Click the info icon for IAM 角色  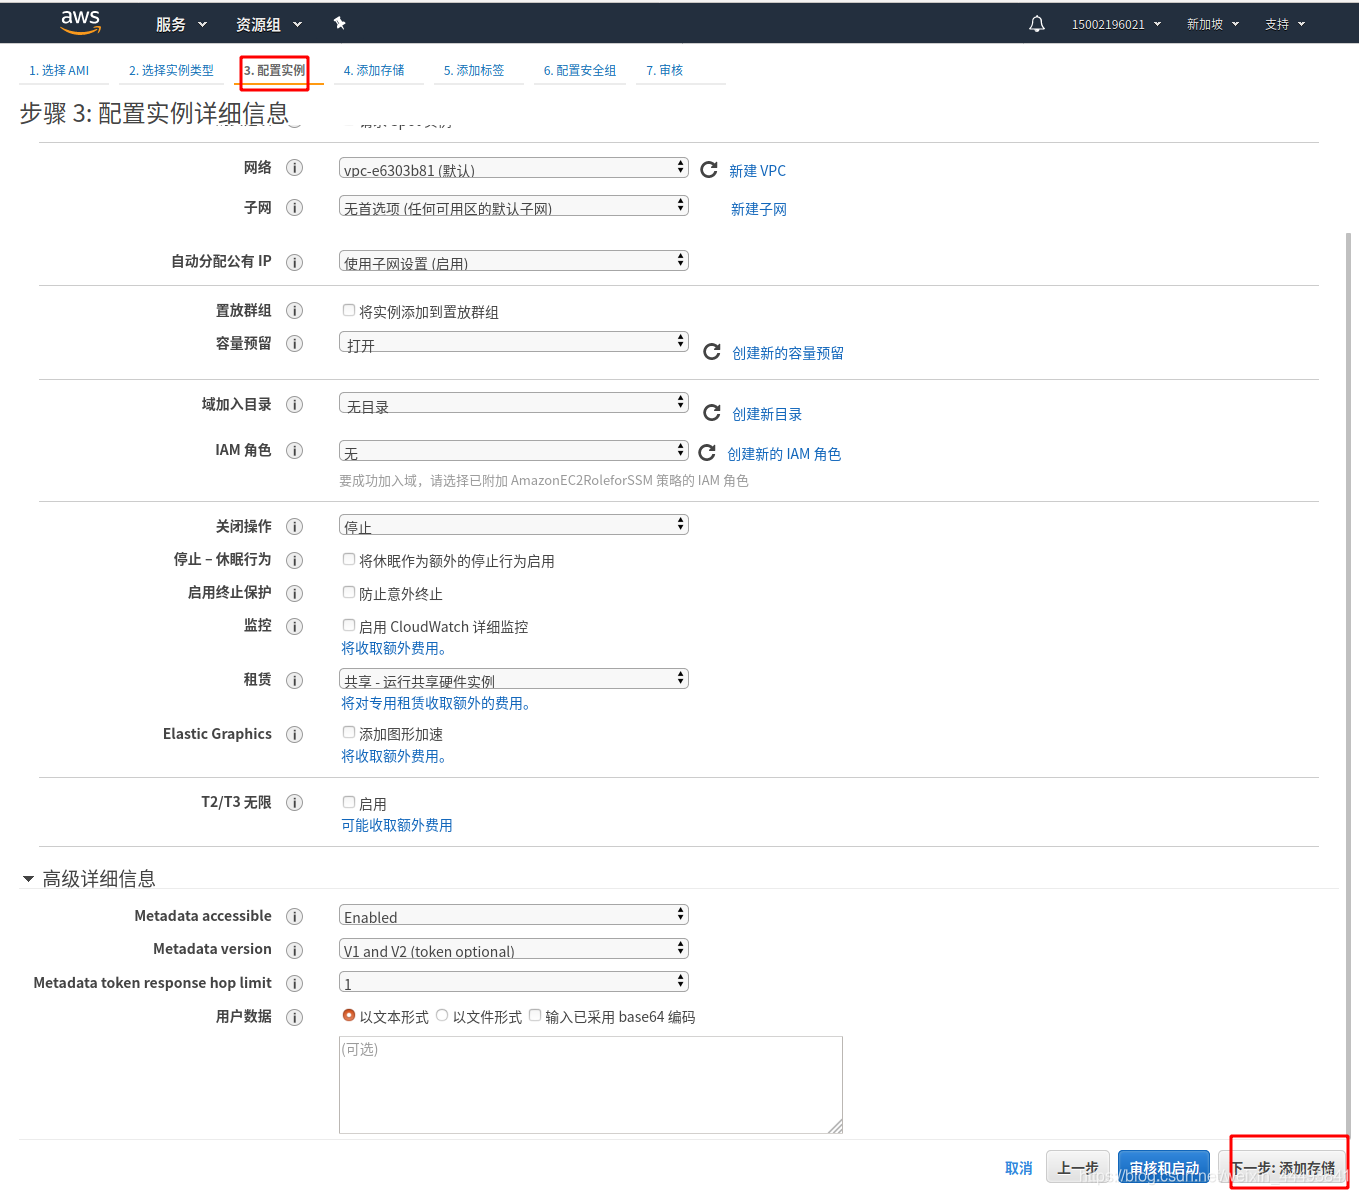295,451
